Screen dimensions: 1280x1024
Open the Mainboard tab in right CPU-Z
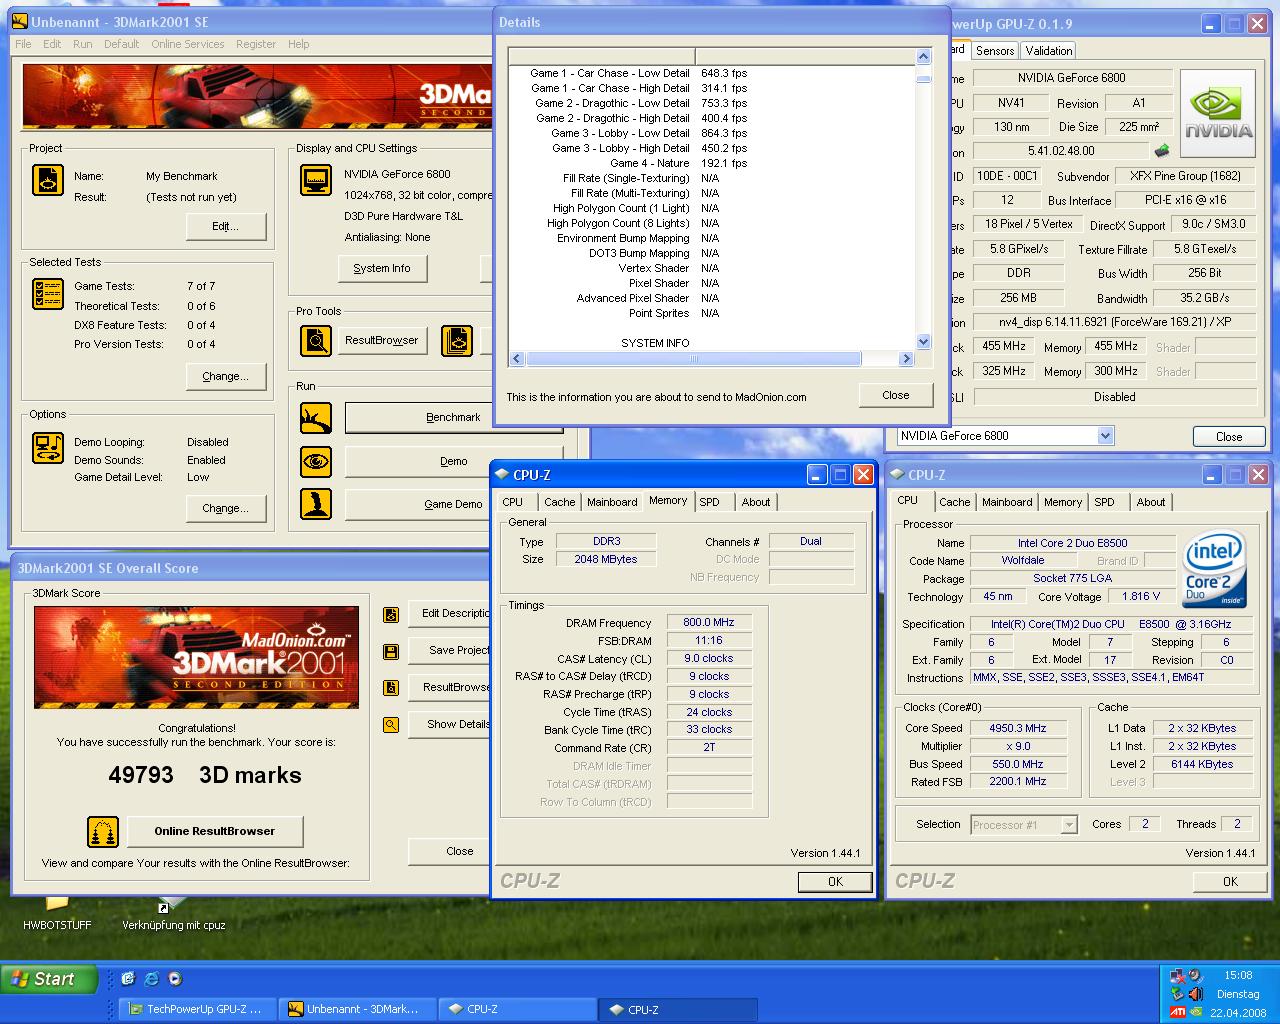(1007, 502)
